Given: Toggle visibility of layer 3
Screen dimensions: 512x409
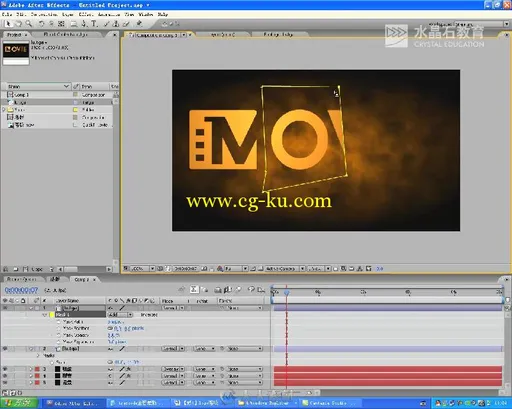Looking at the screenshot, I should (x=5, y=369).
